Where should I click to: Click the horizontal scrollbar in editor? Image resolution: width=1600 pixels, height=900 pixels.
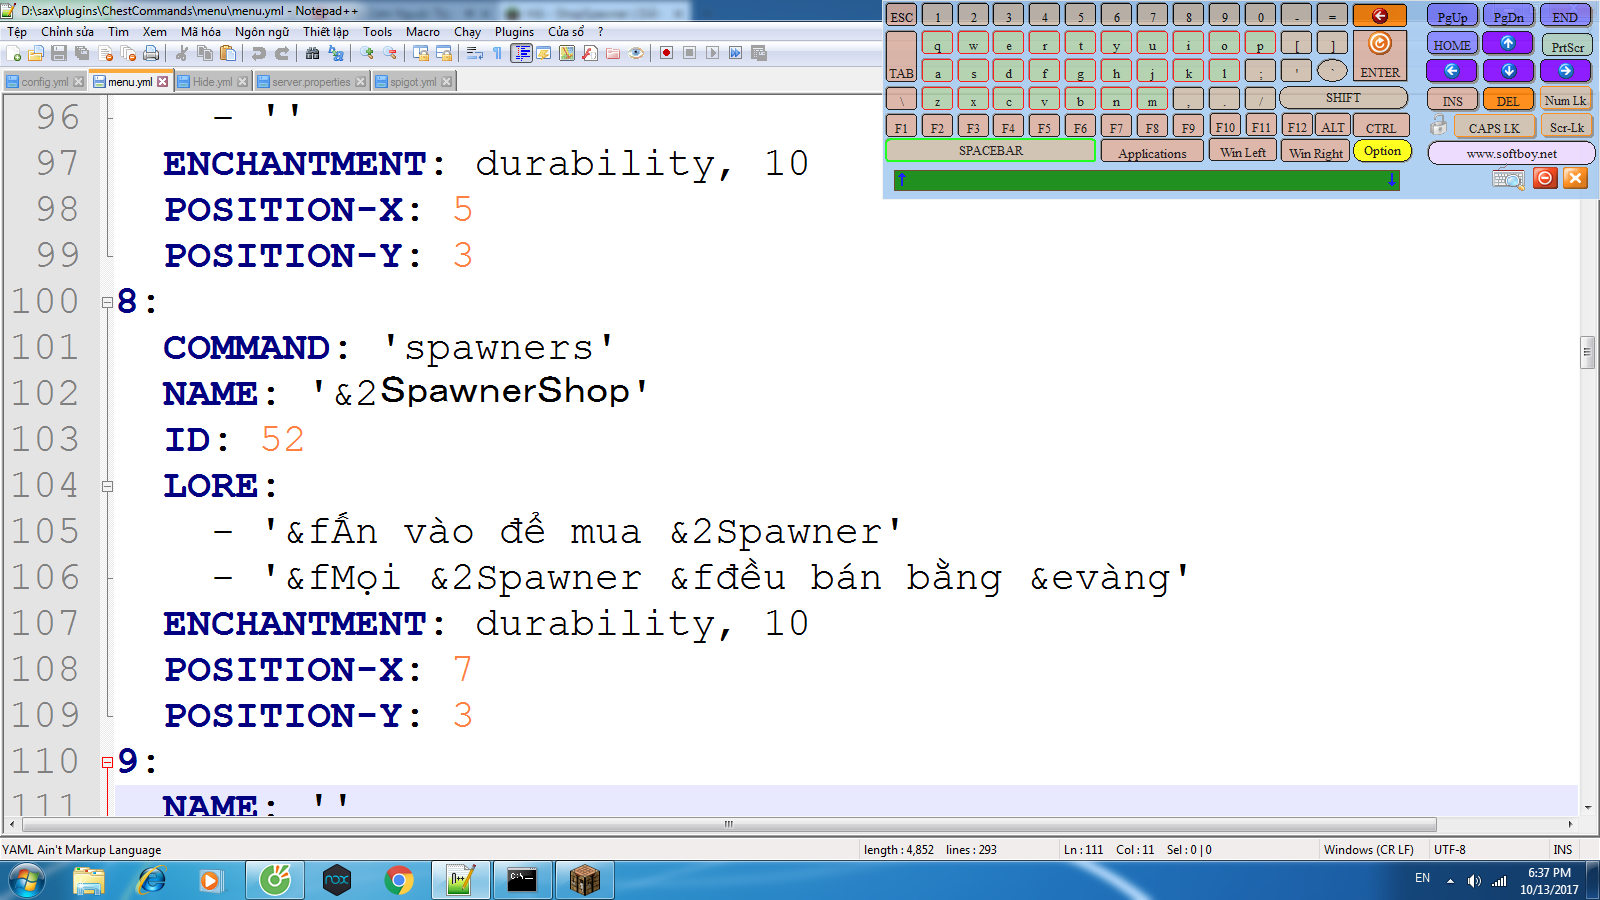coord(729,825)
